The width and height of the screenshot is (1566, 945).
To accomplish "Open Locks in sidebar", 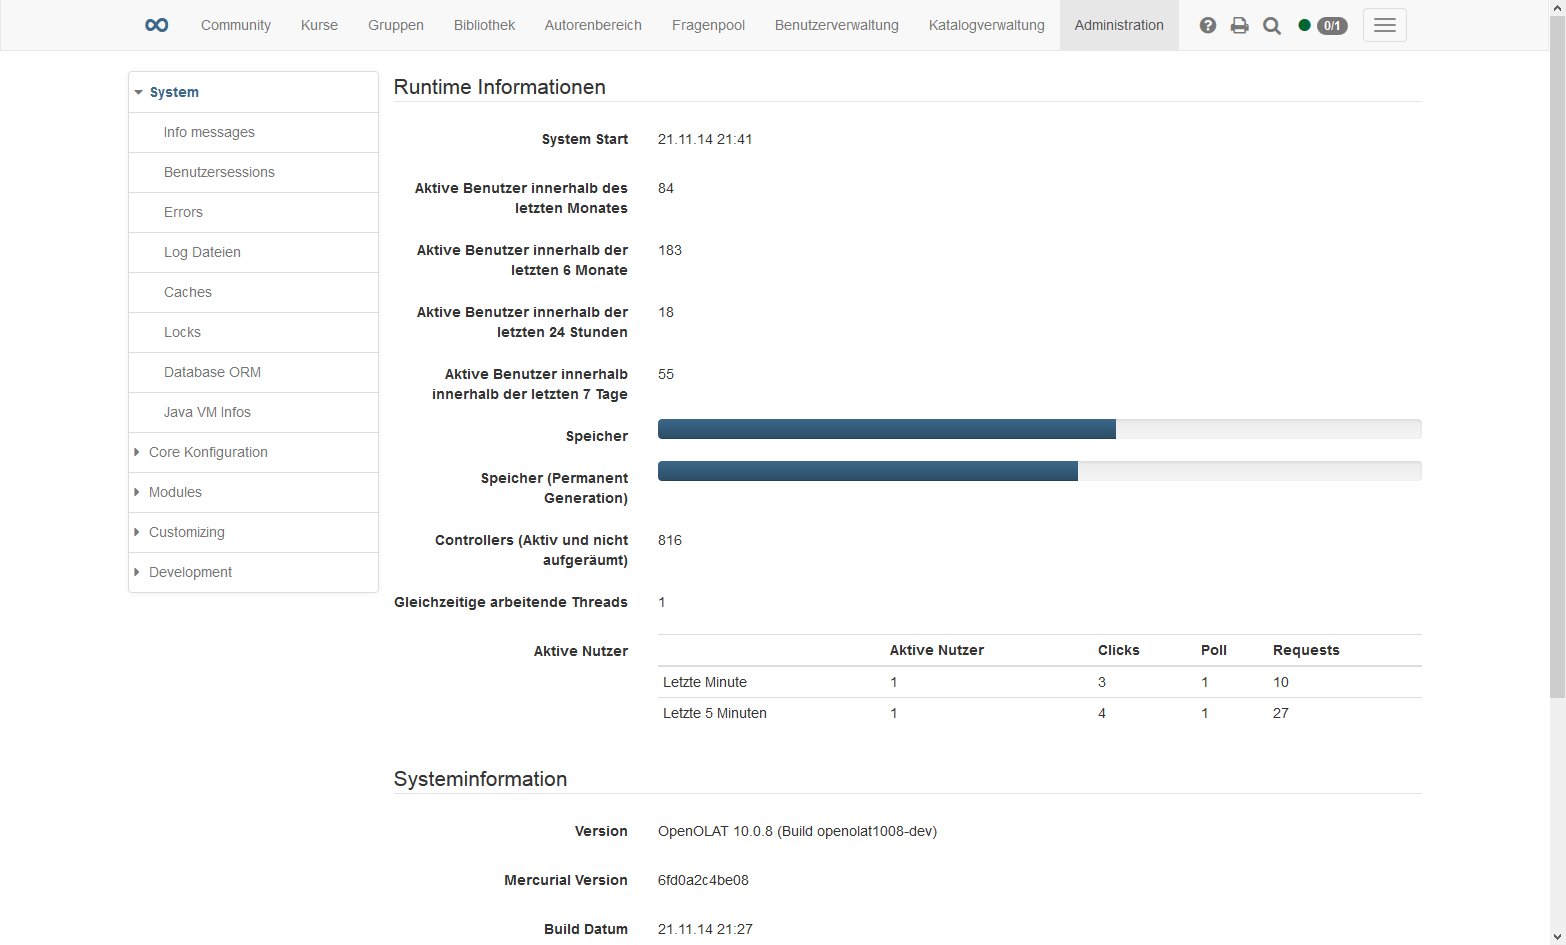I will [x=253, y=332].
